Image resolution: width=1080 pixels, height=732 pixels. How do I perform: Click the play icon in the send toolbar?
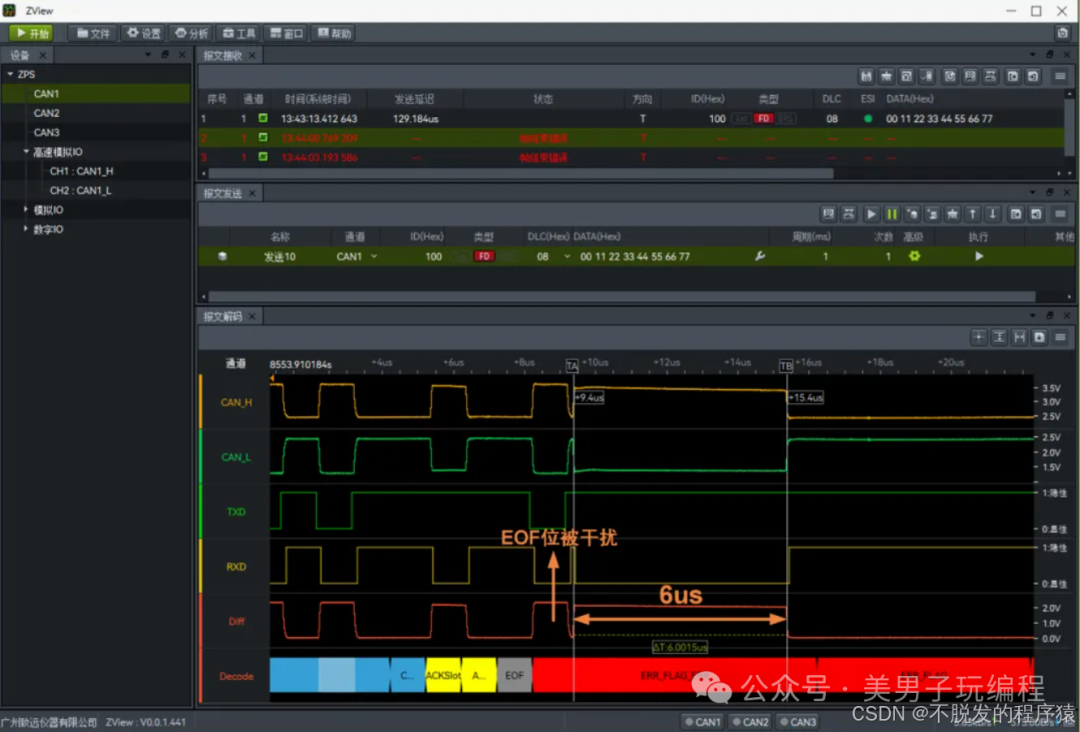[871, 214]
